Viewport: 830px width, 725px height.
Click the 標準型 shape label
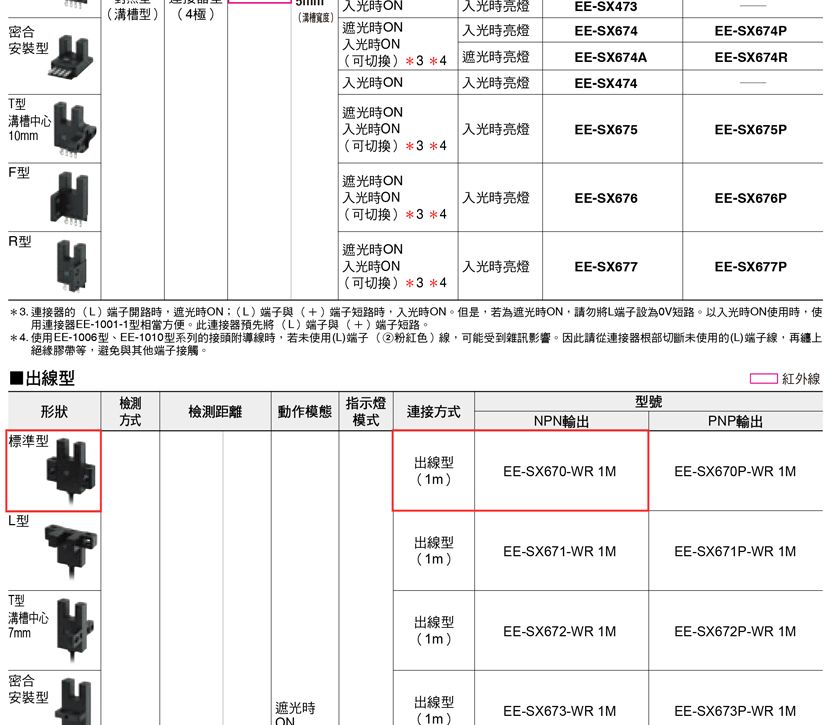tap(29, 441)
